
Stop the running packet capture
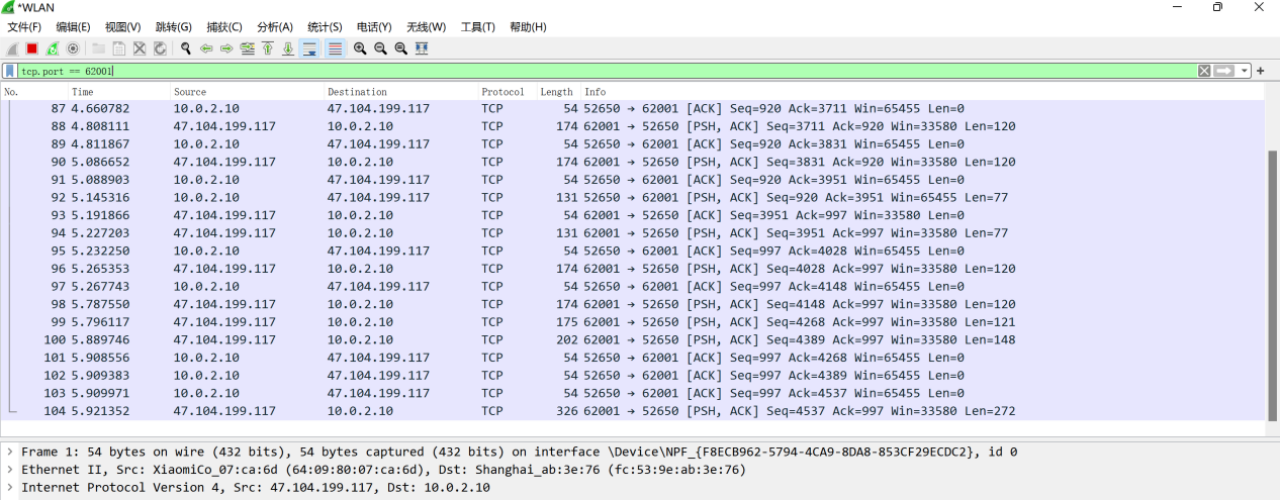[x=32, y=48]
